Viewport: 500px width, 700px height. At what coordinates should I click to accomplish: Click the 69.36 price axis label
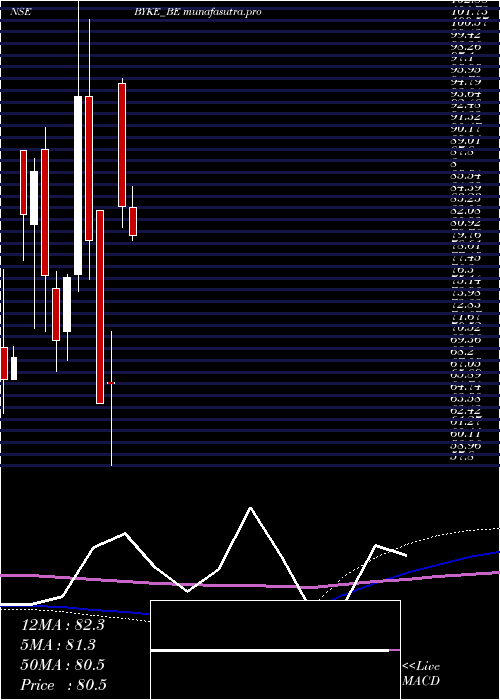pyautogui.click(x=467, y=340)
